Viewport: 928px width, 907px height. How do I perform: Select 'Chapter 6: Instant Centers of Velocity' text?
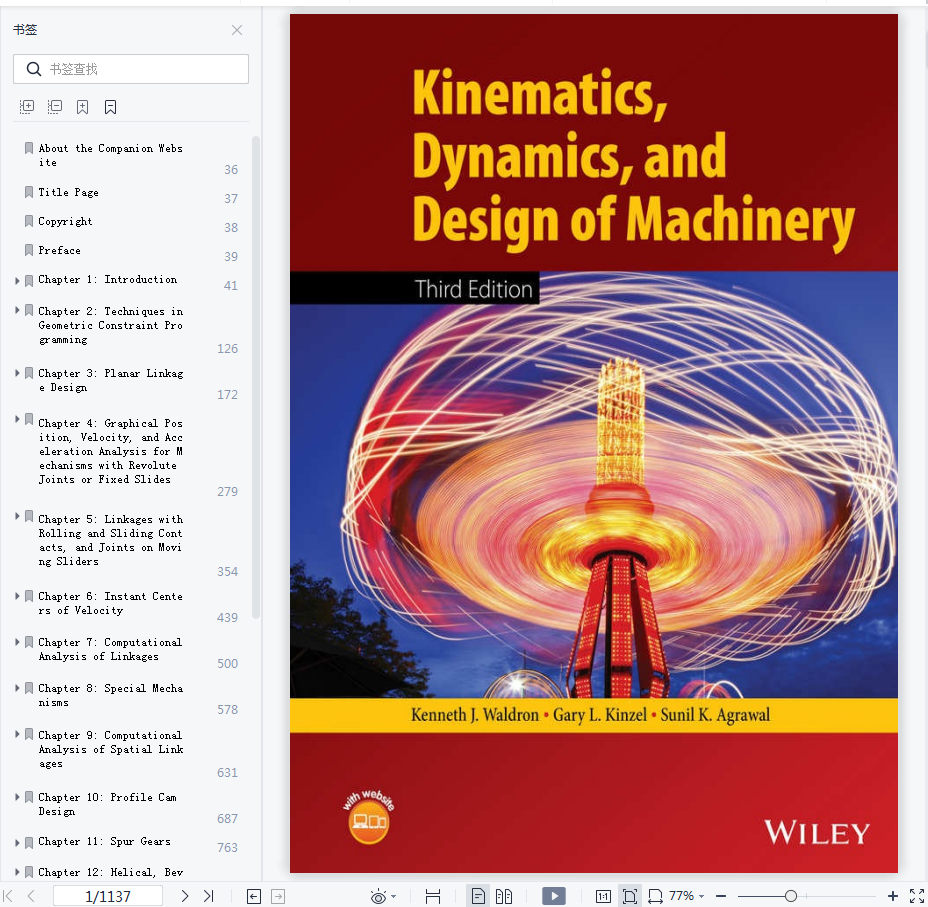point(111,603)
